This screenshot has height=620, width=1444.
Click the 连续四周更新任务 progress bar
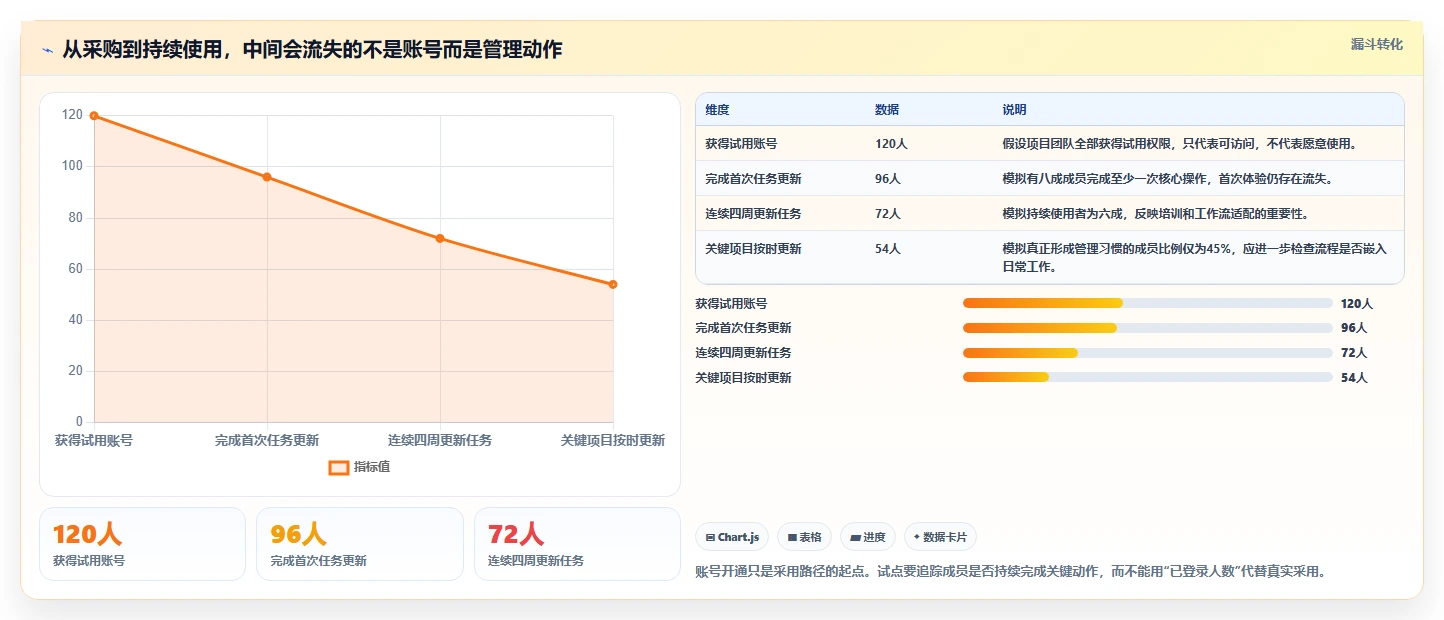pyautogui.click(x=1147, y=353)
